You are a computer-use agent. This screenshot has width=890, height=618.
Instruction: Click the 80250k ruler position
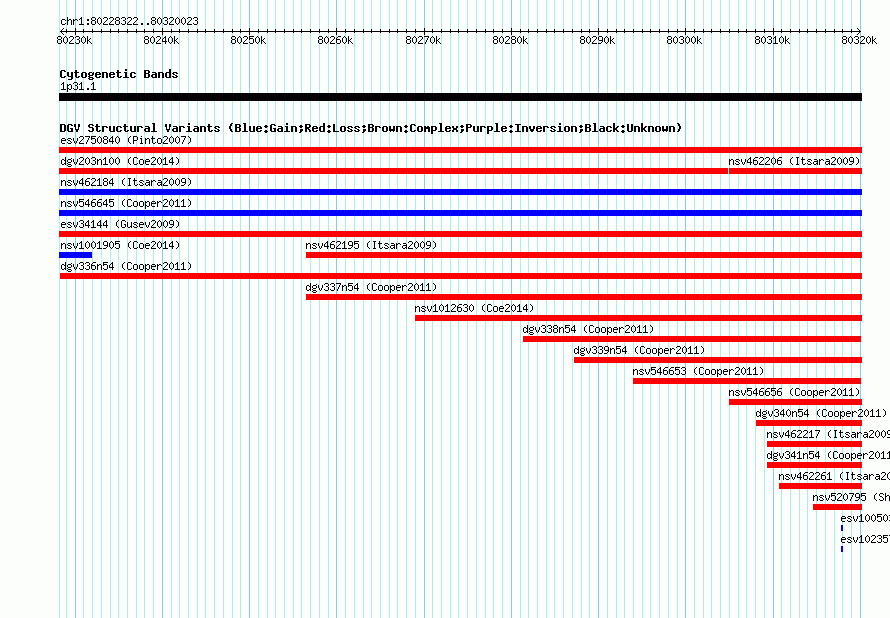[248, 40]
